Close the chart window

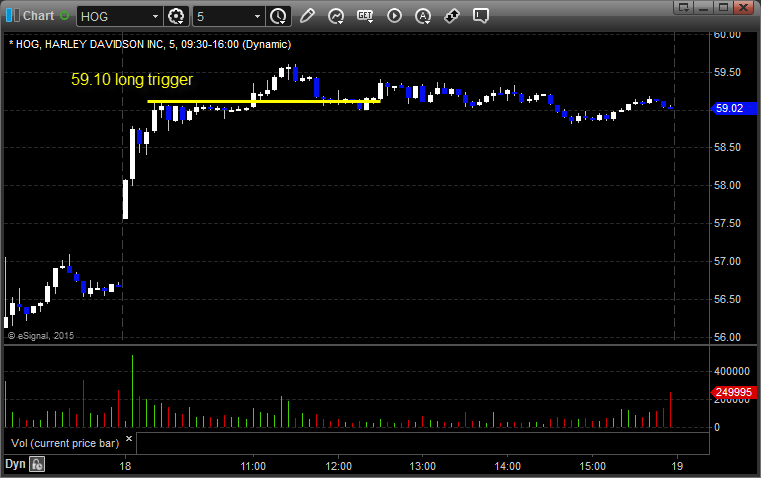743,7
